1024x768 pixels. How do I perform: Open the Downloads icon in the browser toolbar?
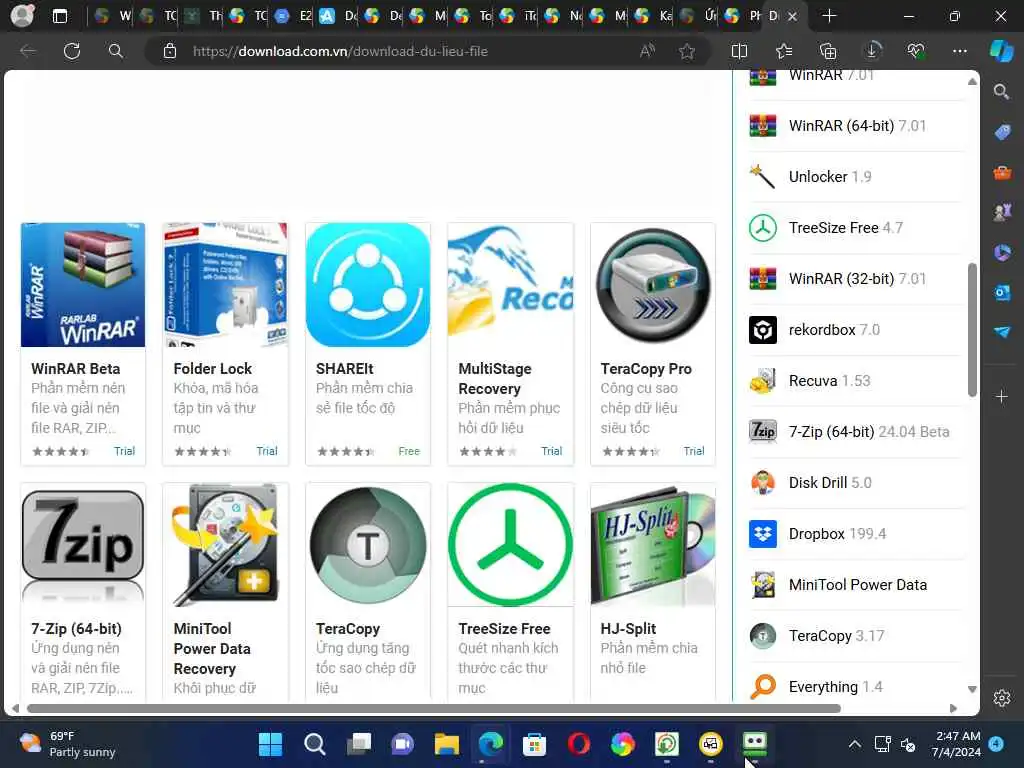(872, 51)
